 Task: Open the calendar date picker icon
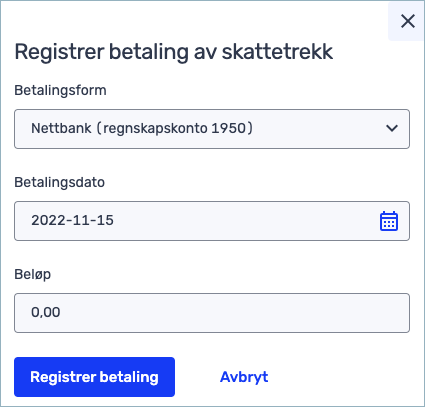(x=389, y=221)
